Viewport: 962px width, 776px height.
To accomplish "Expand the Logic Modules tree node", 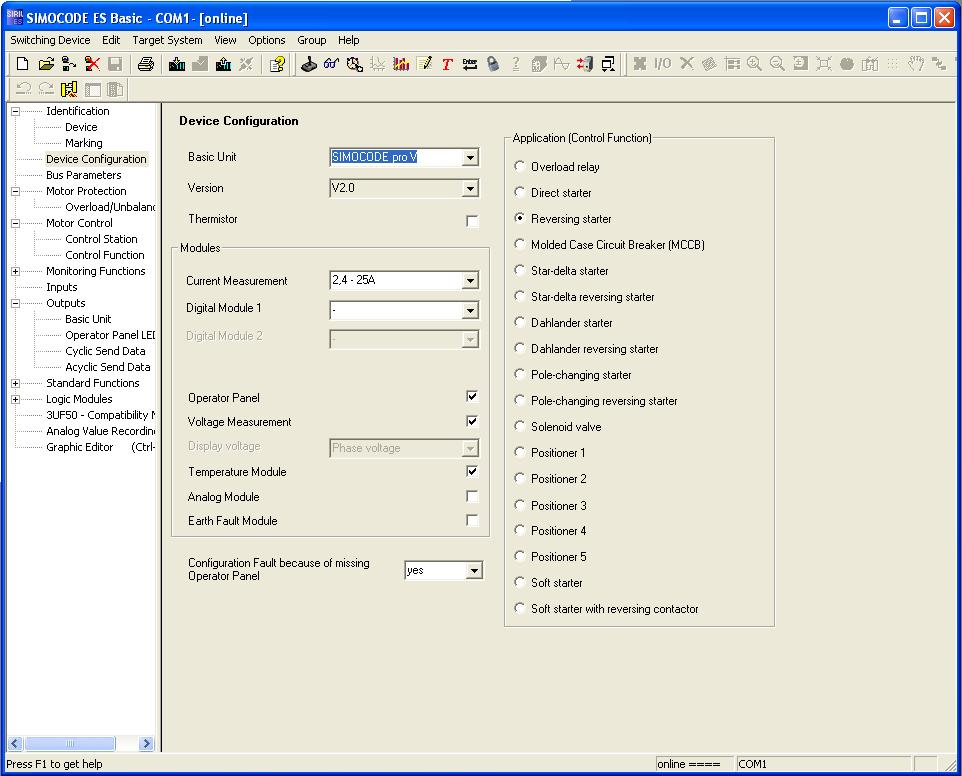I will click(15, 399).
